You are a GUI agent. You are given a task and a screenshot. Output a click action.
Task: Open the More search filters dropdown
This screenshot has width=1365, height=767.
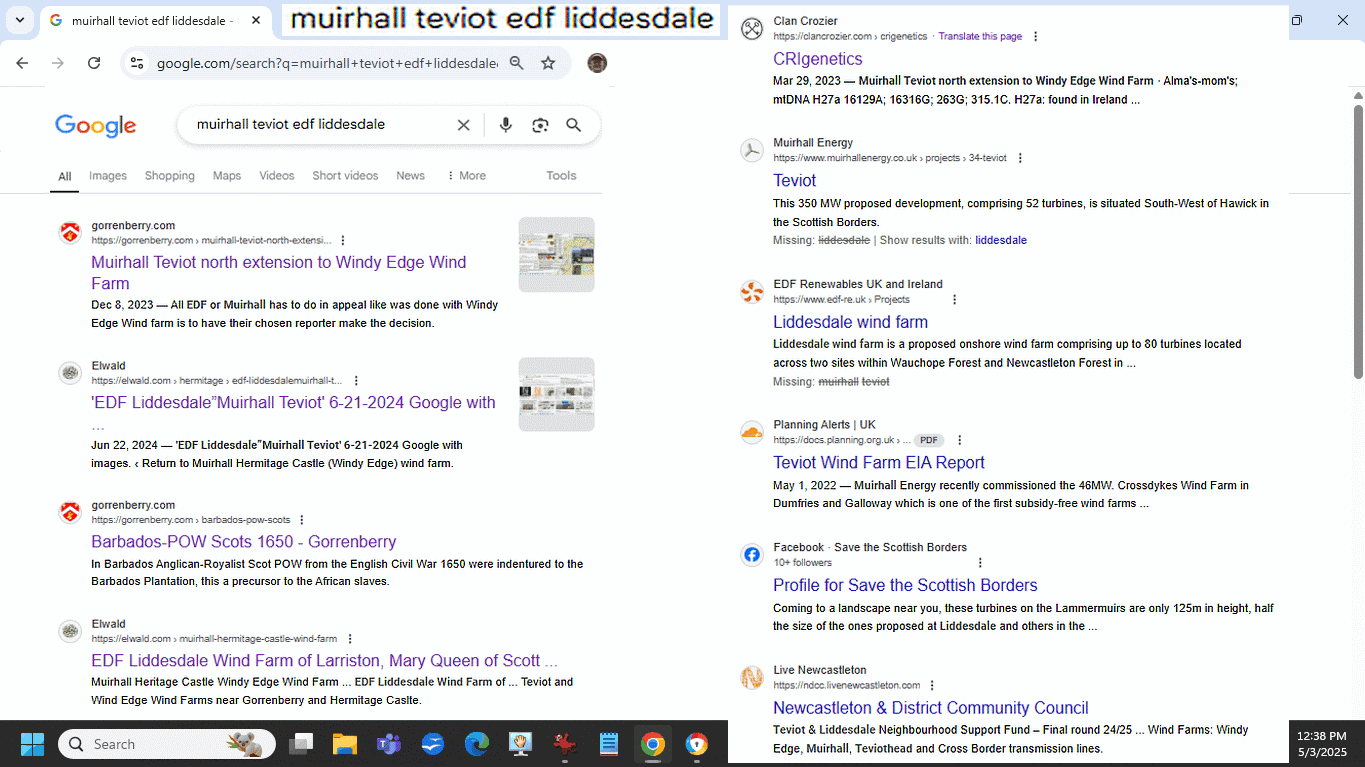coord(466,176)
